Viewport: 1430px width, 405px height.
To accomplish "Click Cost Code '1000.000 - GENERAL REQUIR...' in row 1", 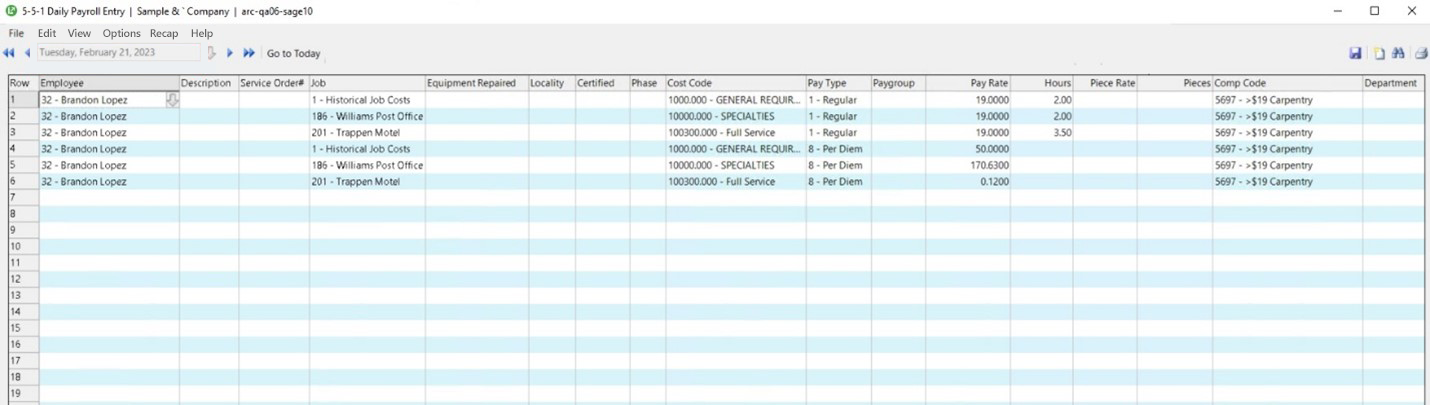I will tap(735, 100).
